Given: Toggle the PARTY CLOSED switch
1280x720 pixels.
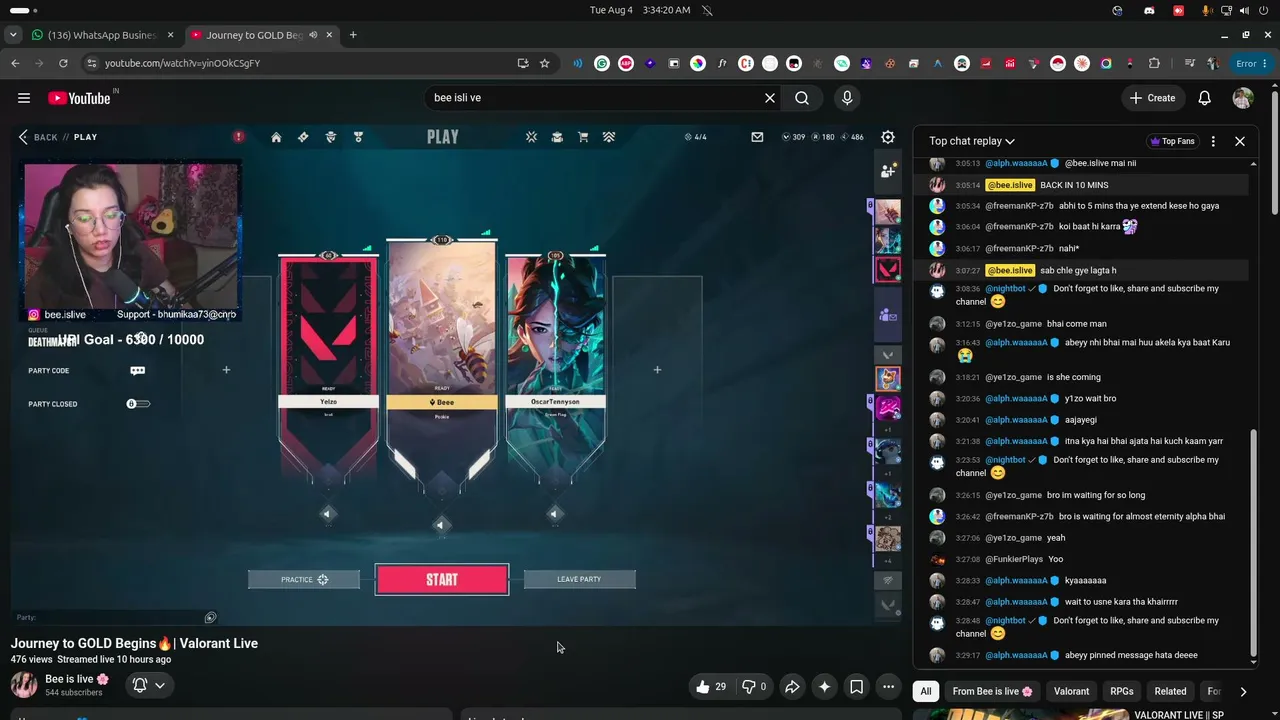Looking at the screenshot, I should [138, 404].
